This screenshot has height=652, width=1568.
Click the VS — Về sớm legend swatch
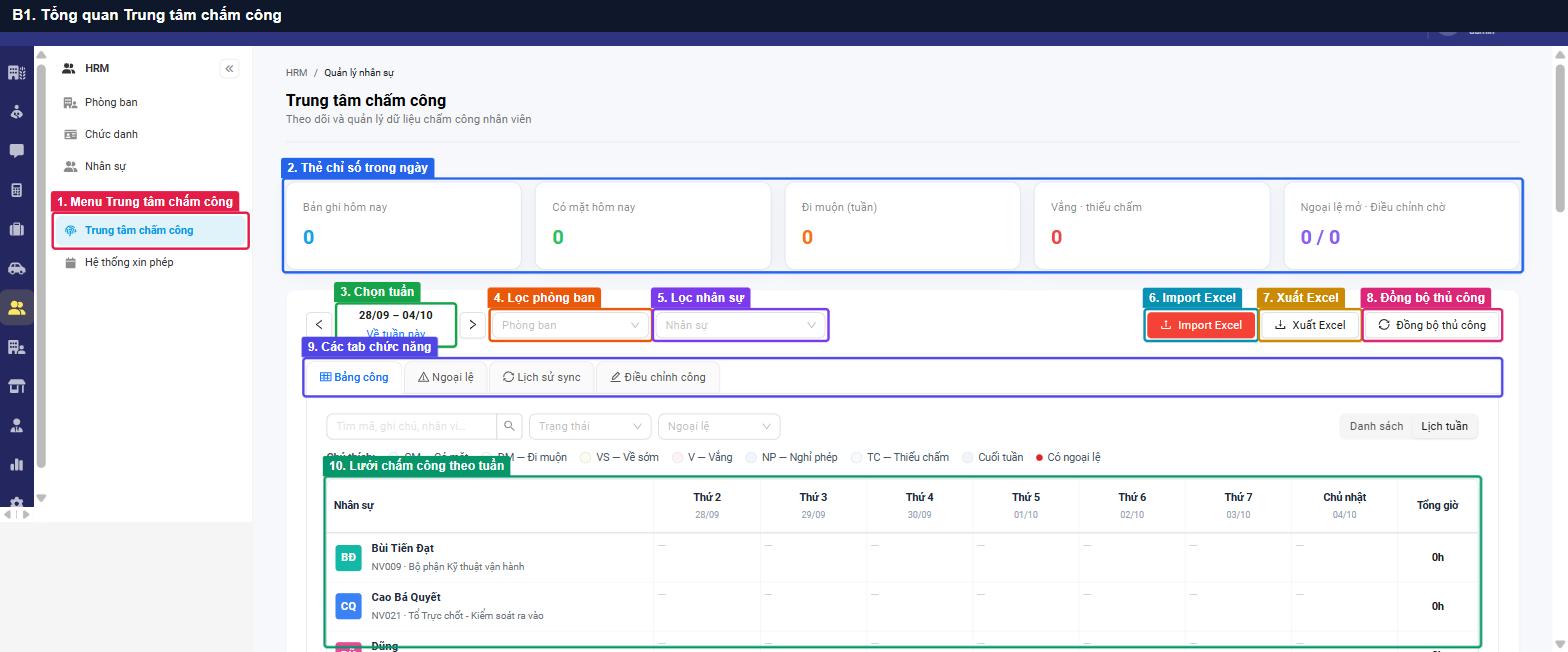click(585, 457)
